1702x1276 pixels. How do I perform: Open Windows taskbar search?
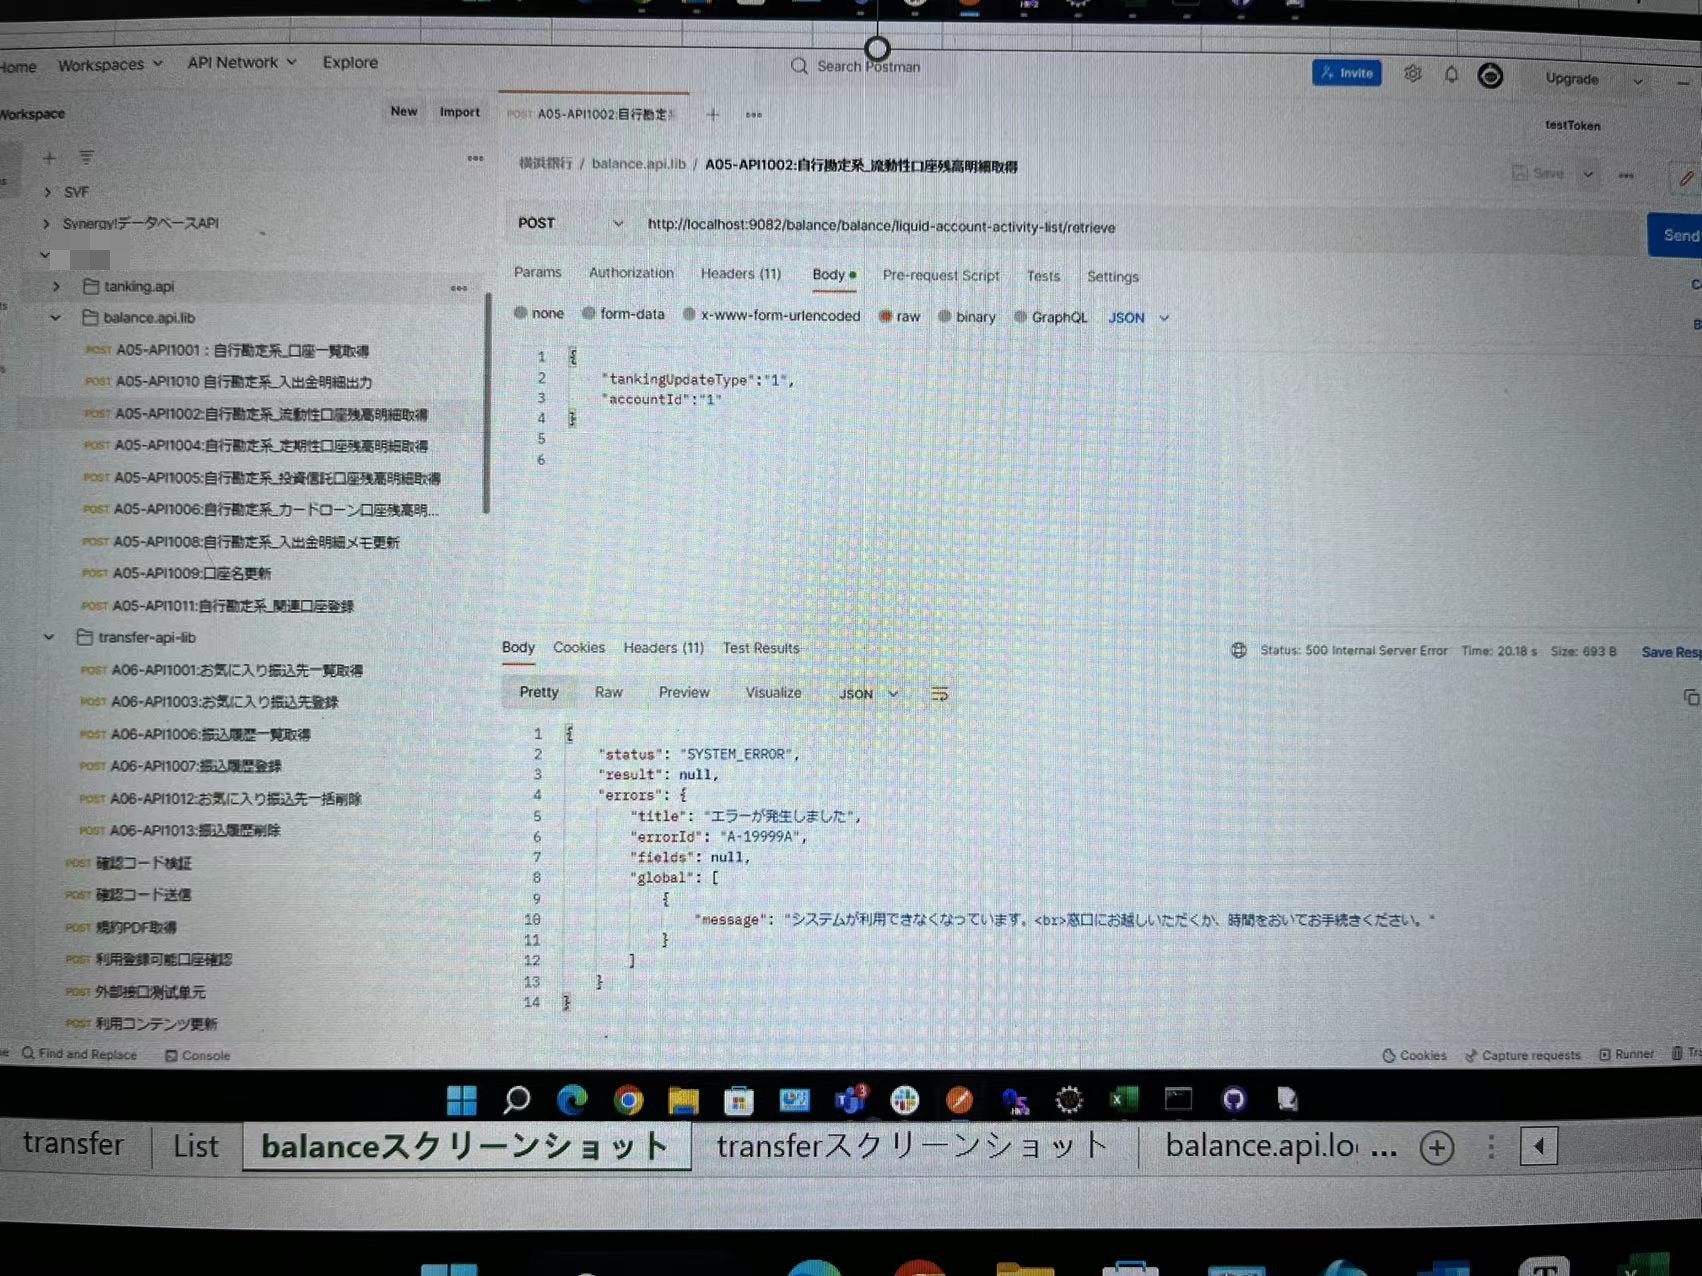(516, 1100)
